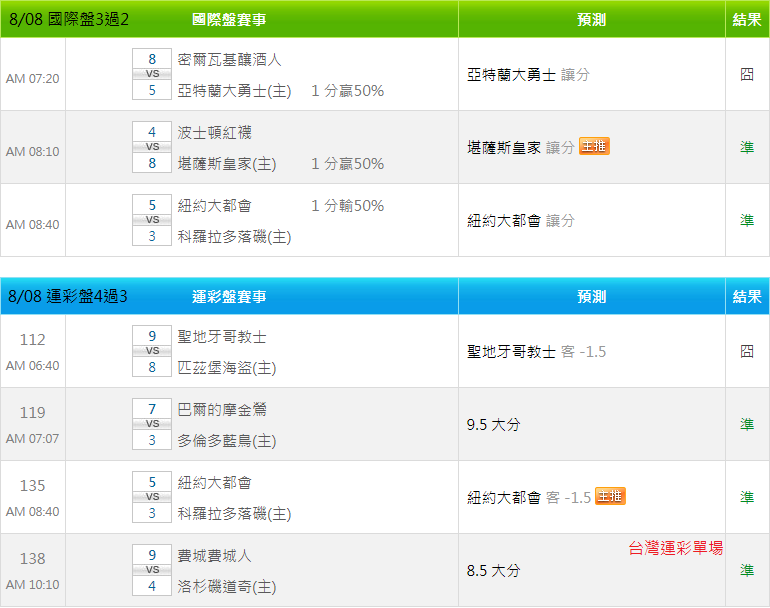
Task: Click the team name 洛杉磯道奇(主)
Action: pyautogui.click(x=227, y=587)
